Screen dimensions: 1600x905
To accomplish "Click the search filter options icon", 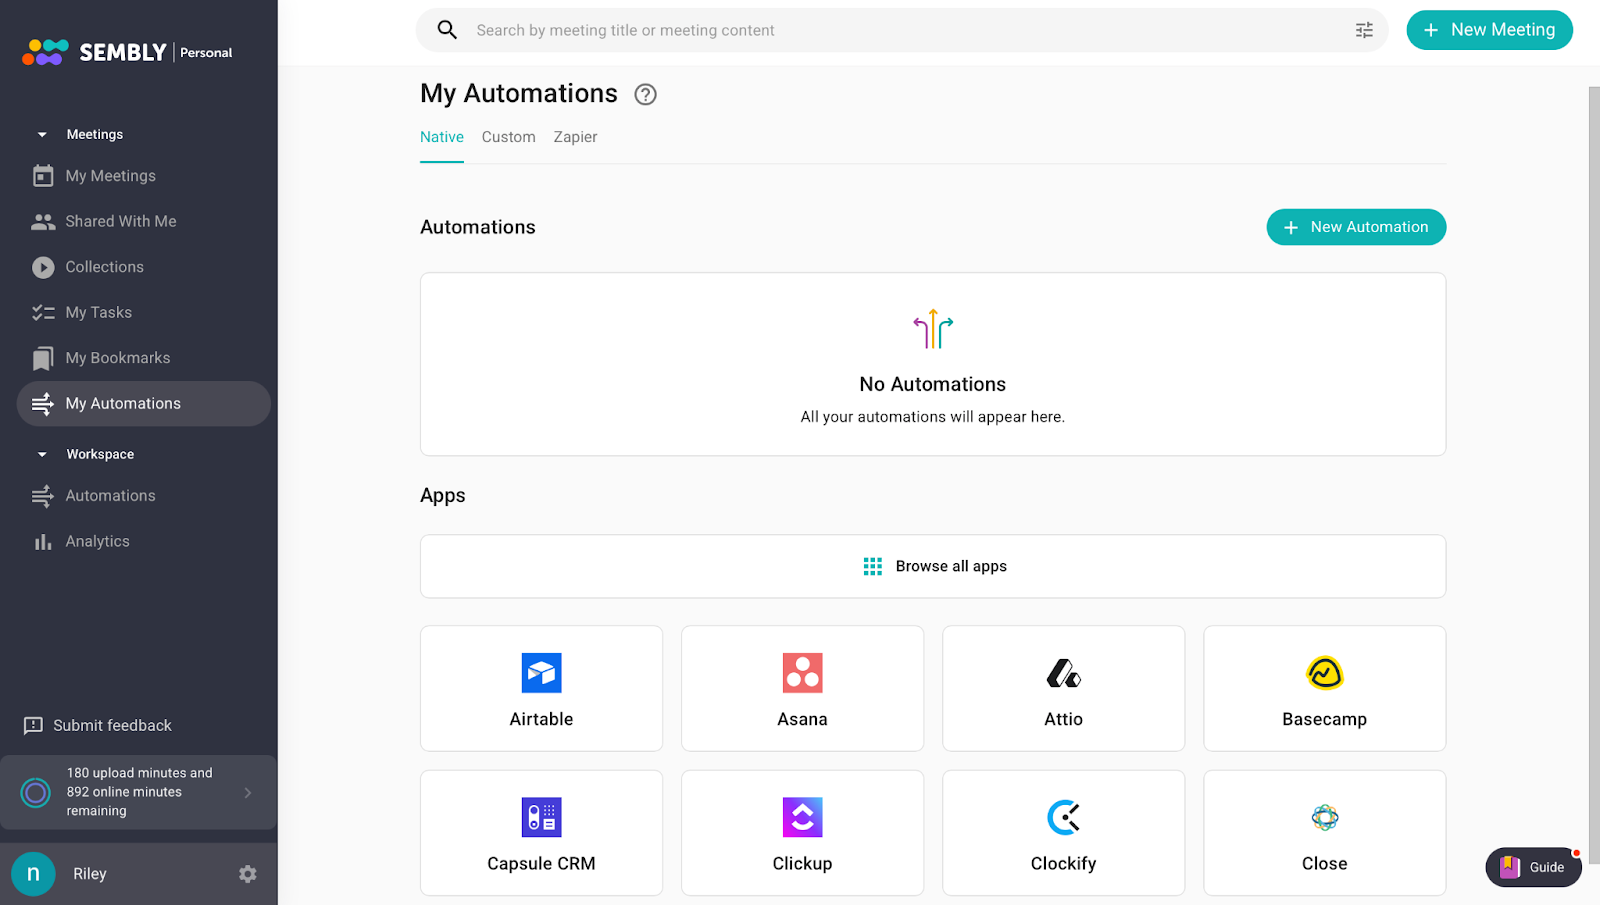I will tap(1364, 31).
